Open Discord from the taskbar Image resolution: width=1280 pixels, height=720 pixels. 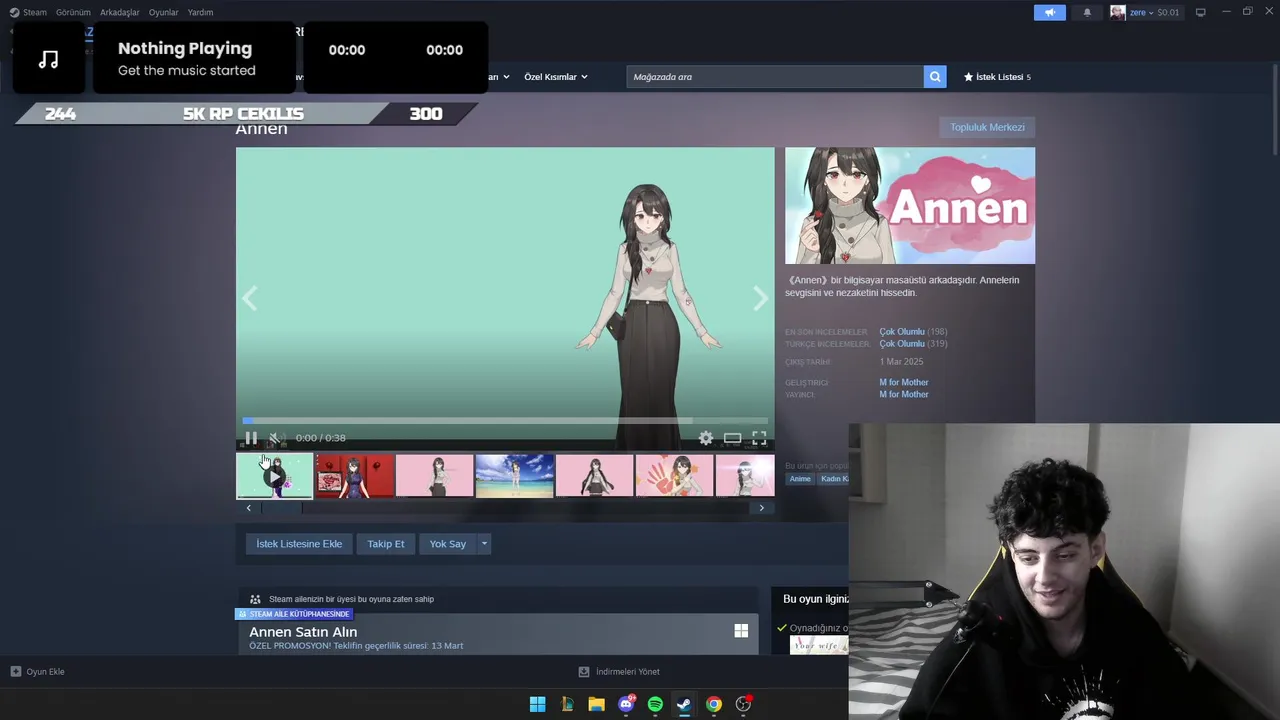626,704
